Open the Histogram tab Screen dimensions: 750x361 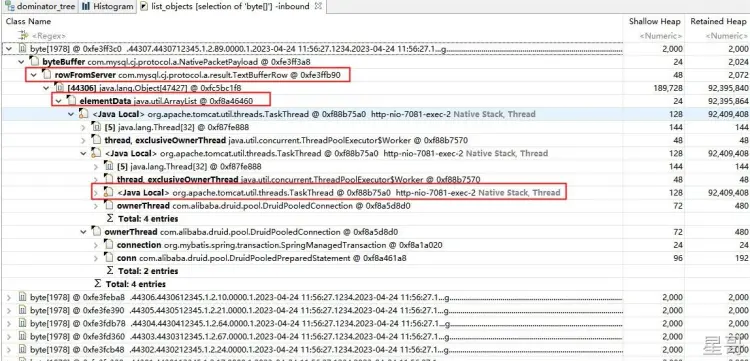coord(107,6)
